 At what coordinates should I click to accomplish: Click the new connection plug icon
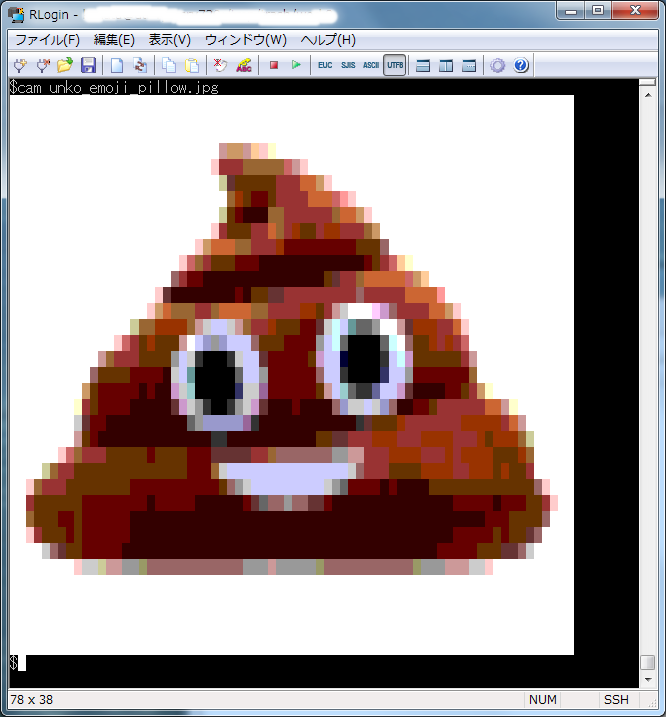tap(20, 65)
